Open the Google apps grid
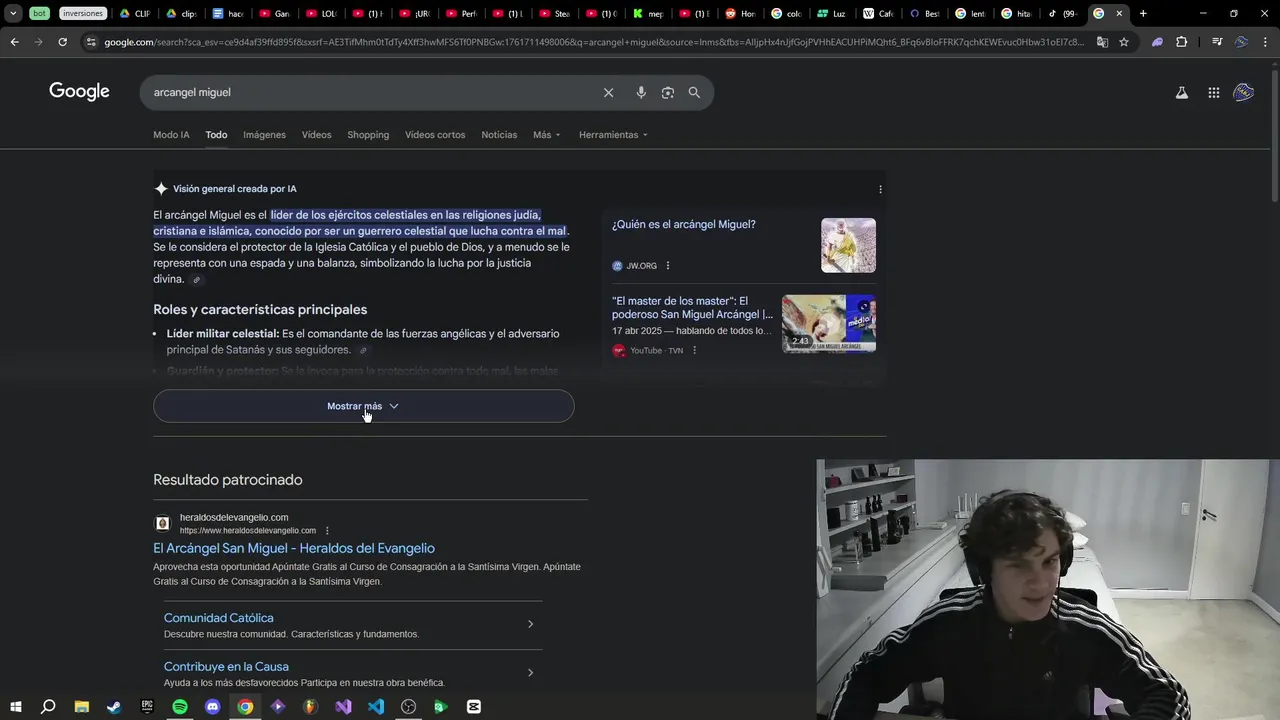Screen dimensions: 1280x720 pyautogui.click(x=1213, y=93)
